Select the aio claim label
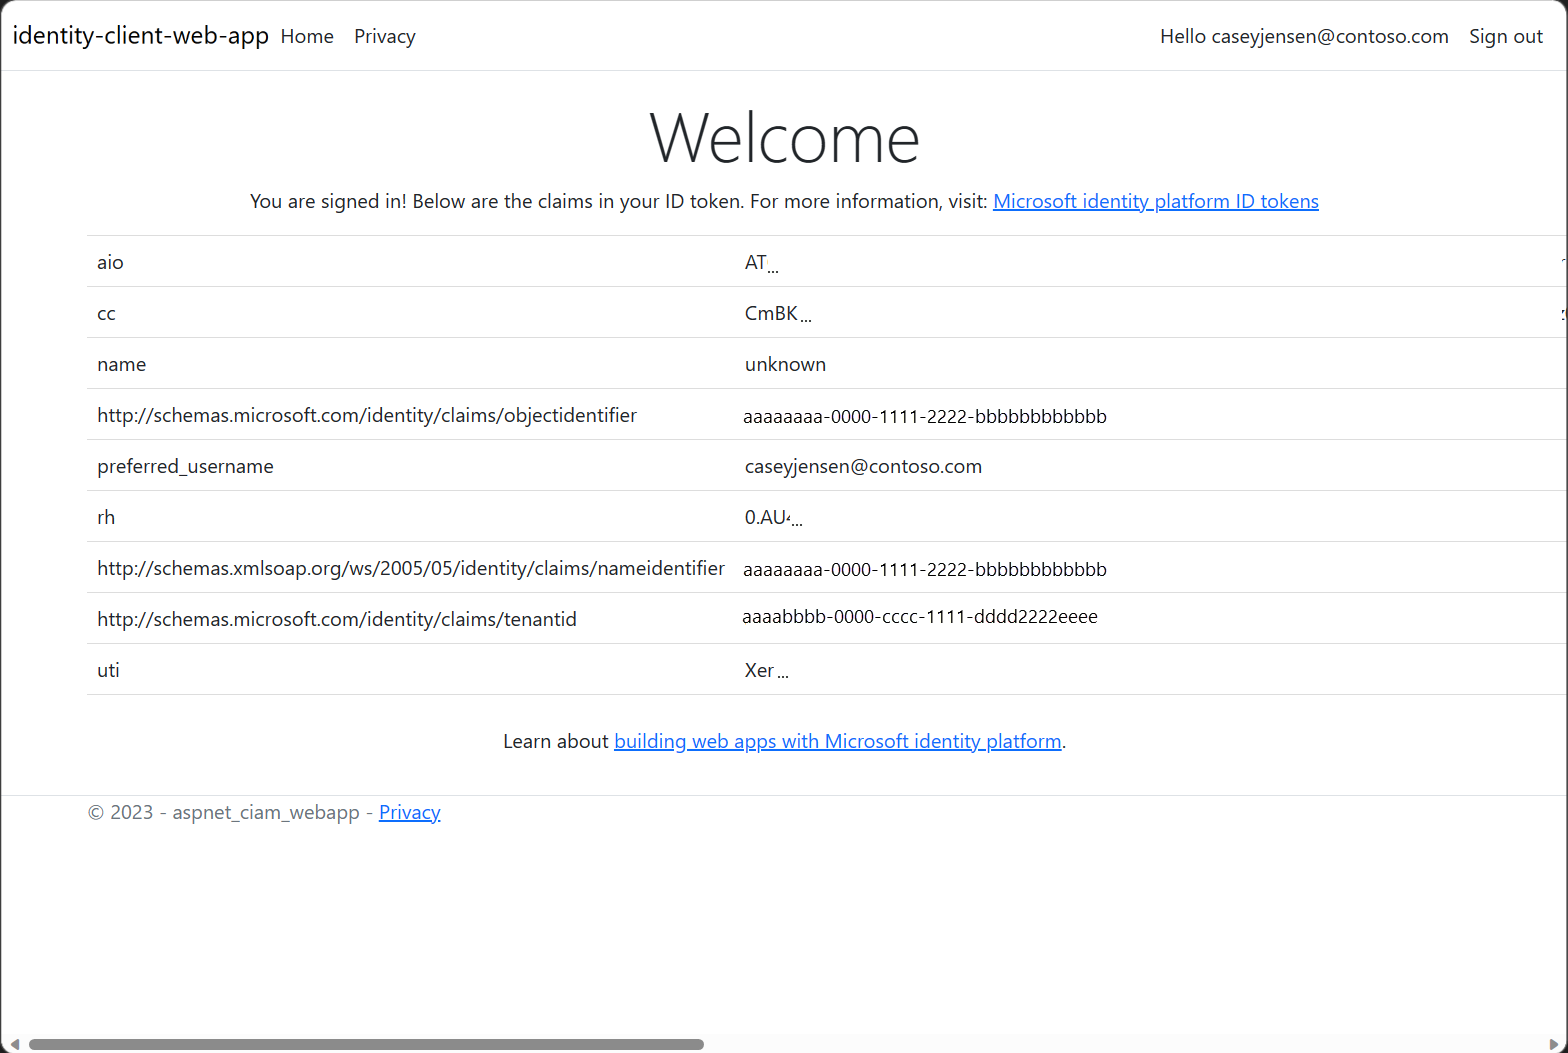1568x1053 pixels. (110, 262)
